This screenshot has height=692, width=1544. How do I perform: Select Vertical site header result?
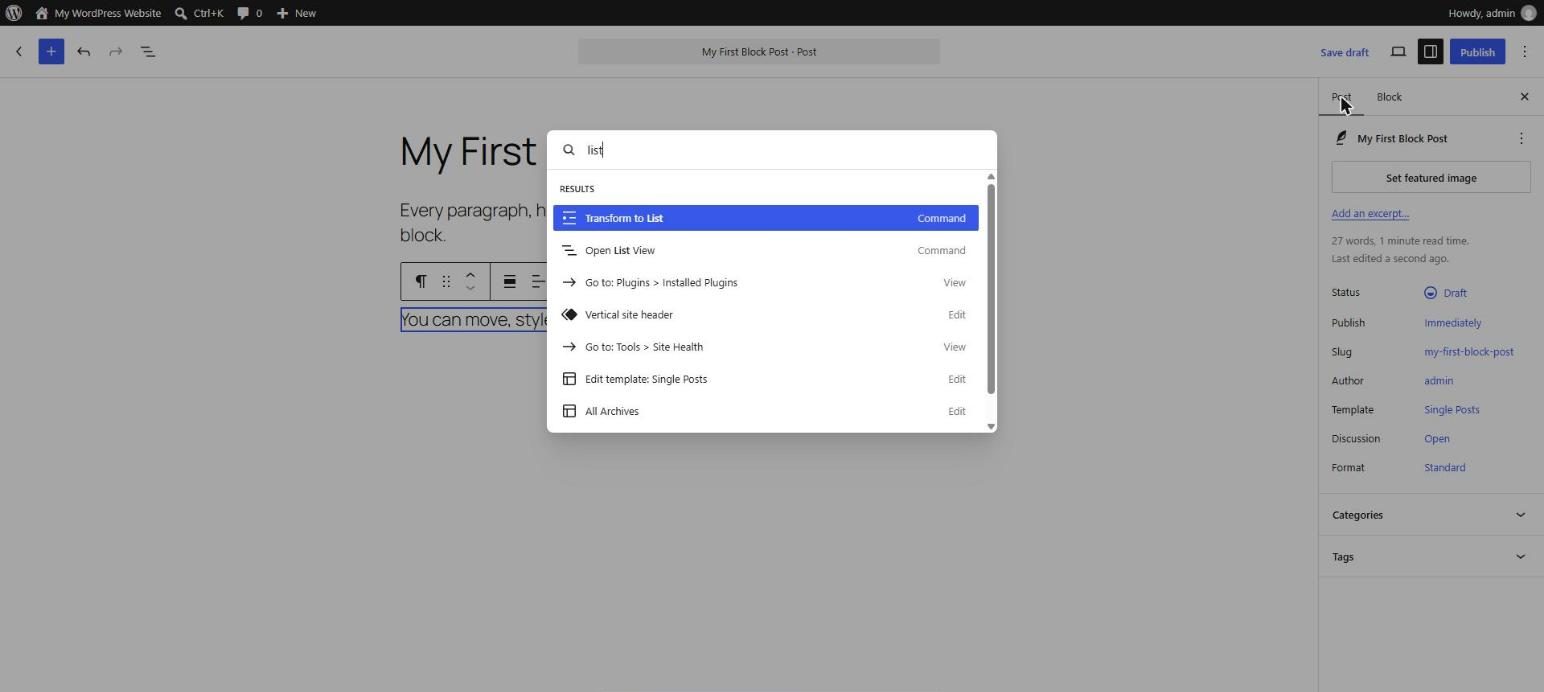pos(766,315)
